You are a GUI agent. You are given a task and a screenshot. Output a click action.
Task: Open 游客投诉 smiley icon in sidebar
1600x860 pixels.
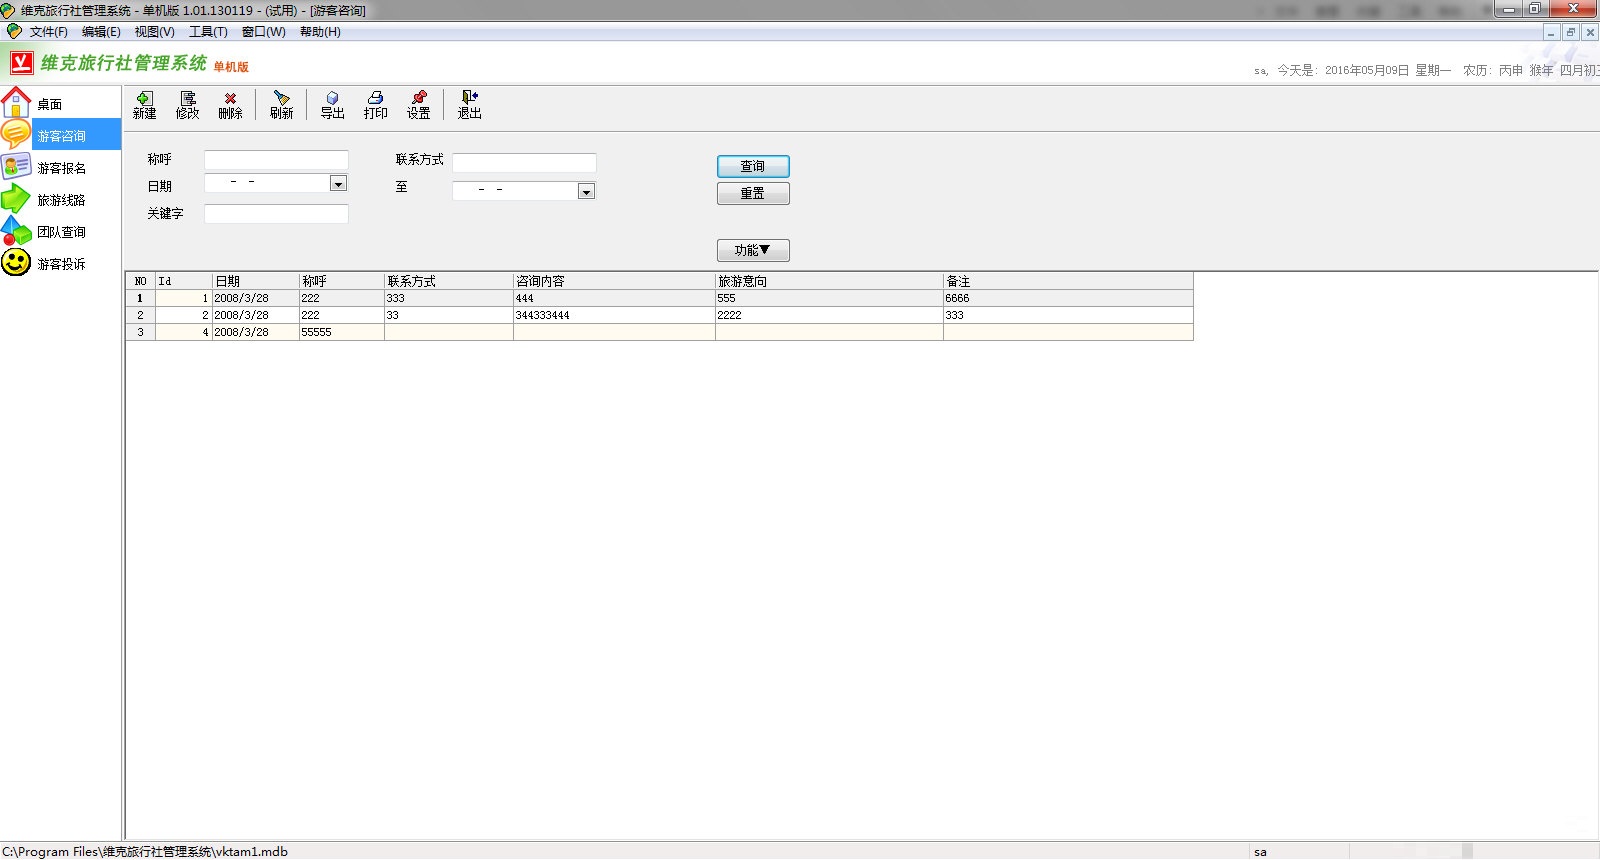[x=16, y=262]
